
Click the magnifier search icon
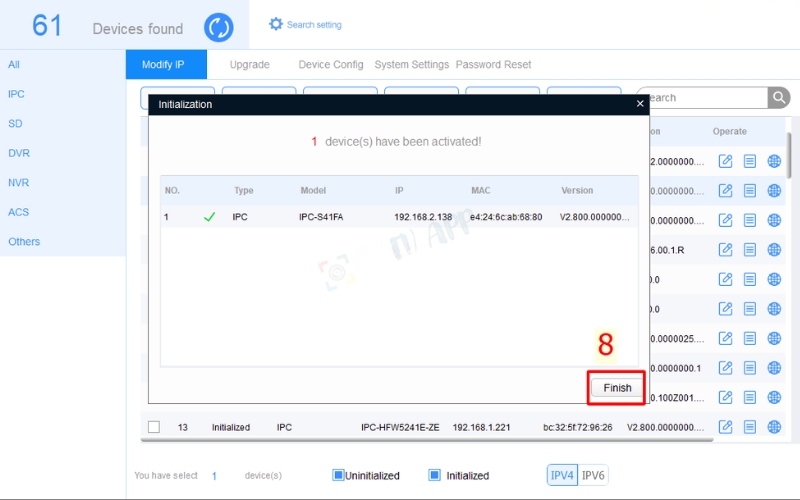(779, 97)
